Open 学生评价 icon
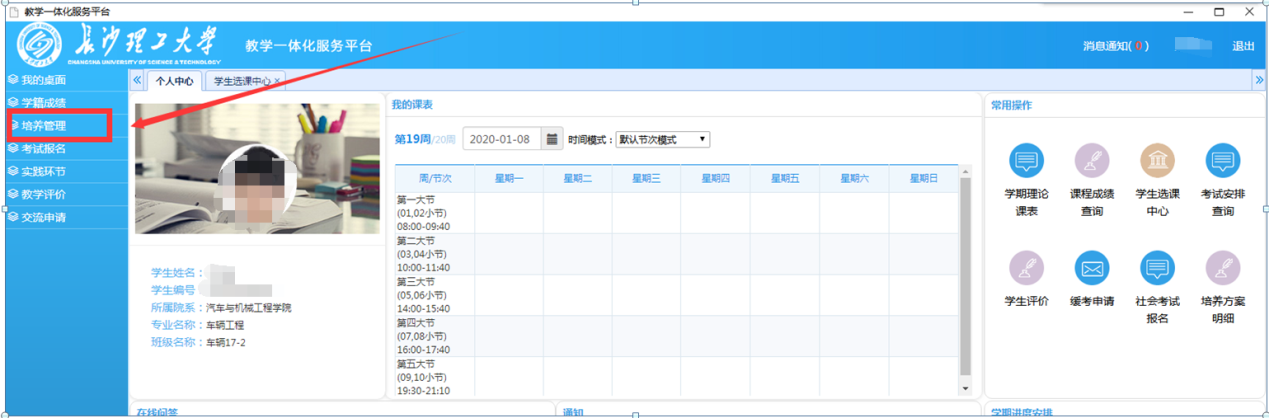 1026,268
